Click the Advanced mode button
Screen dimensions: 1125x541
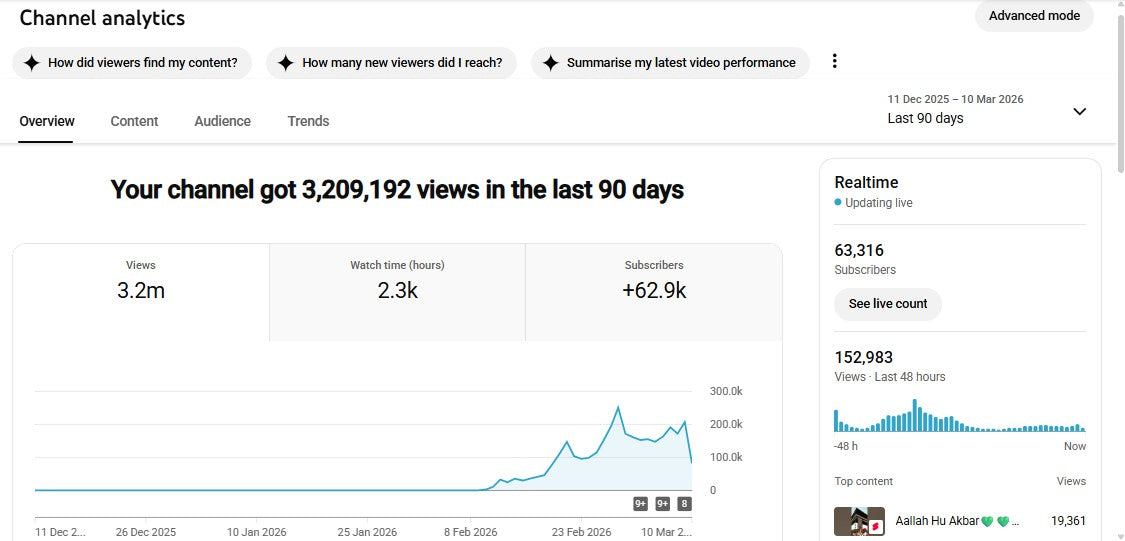click(1034, 16)
